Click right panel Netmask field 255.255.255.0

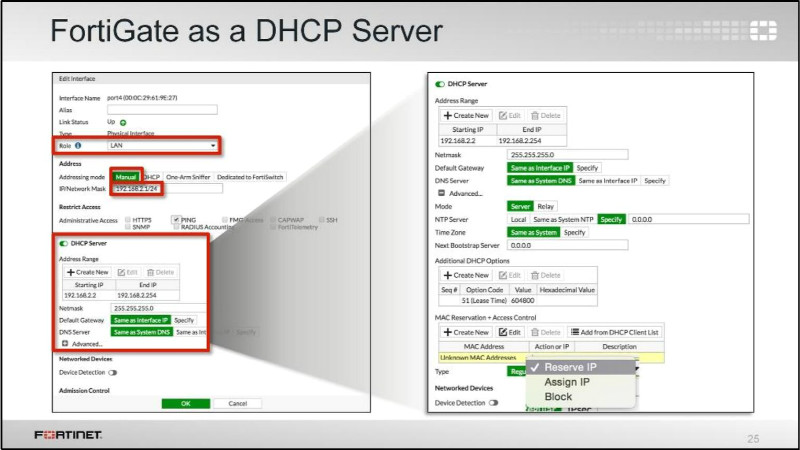pos(567,155)
